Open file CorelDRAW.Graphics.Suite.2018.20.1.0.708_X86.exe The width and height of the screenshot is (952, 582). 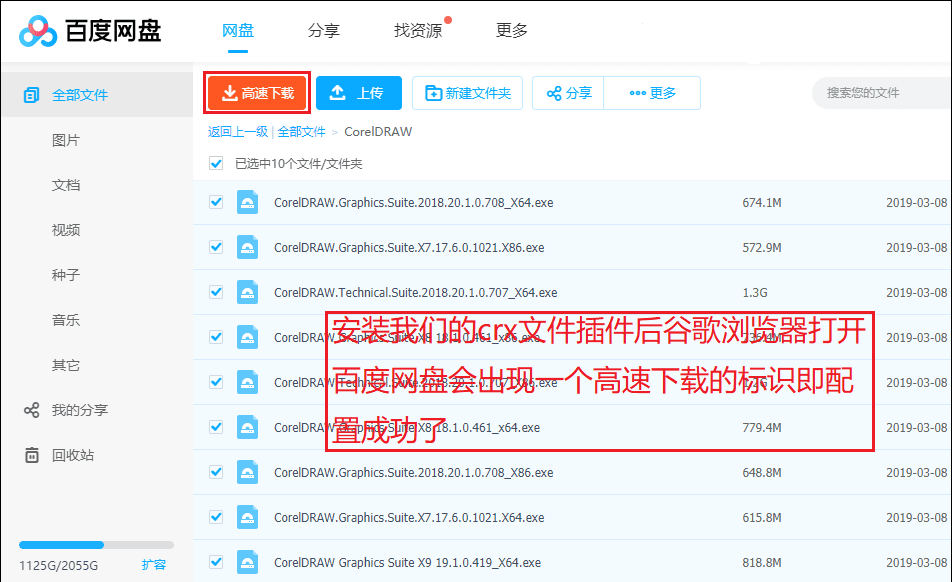click(413, 473)
